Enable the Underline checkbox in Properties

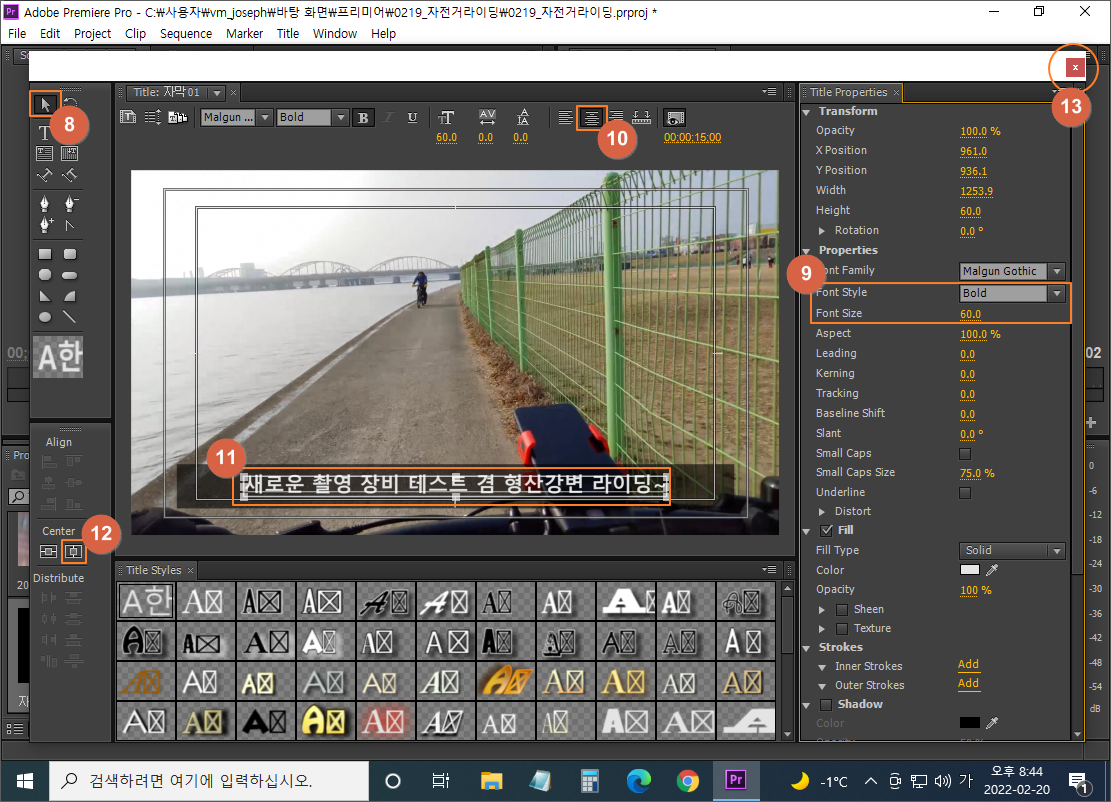pos(965,492)
